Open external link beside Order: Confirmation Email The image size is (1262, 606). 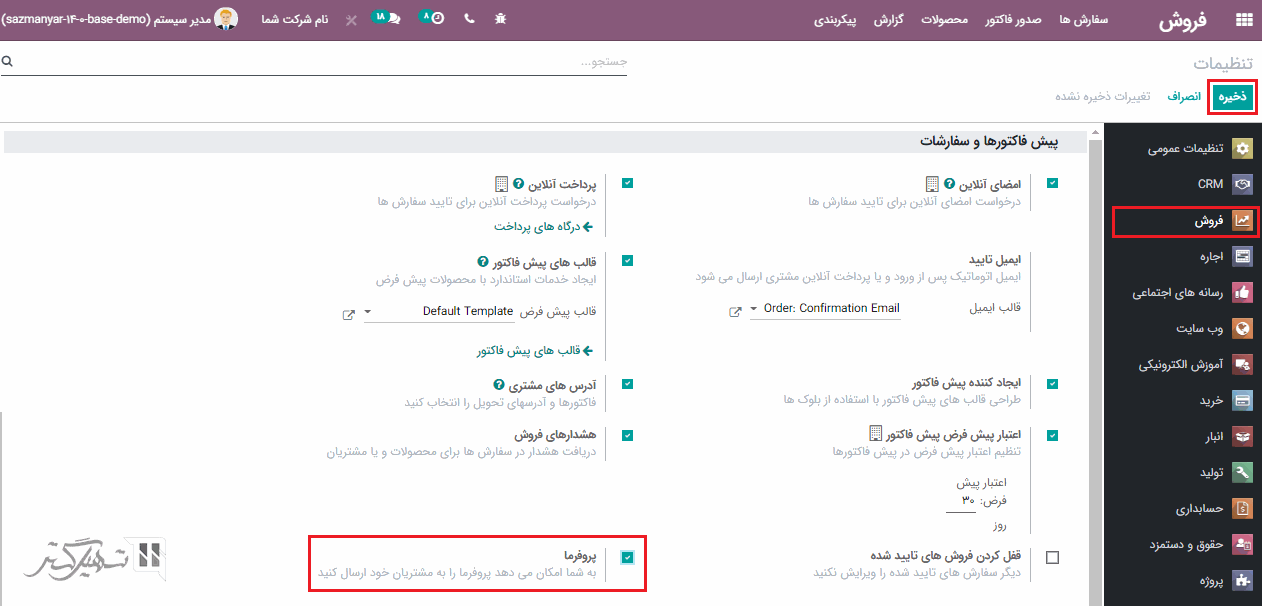(734, 311)
